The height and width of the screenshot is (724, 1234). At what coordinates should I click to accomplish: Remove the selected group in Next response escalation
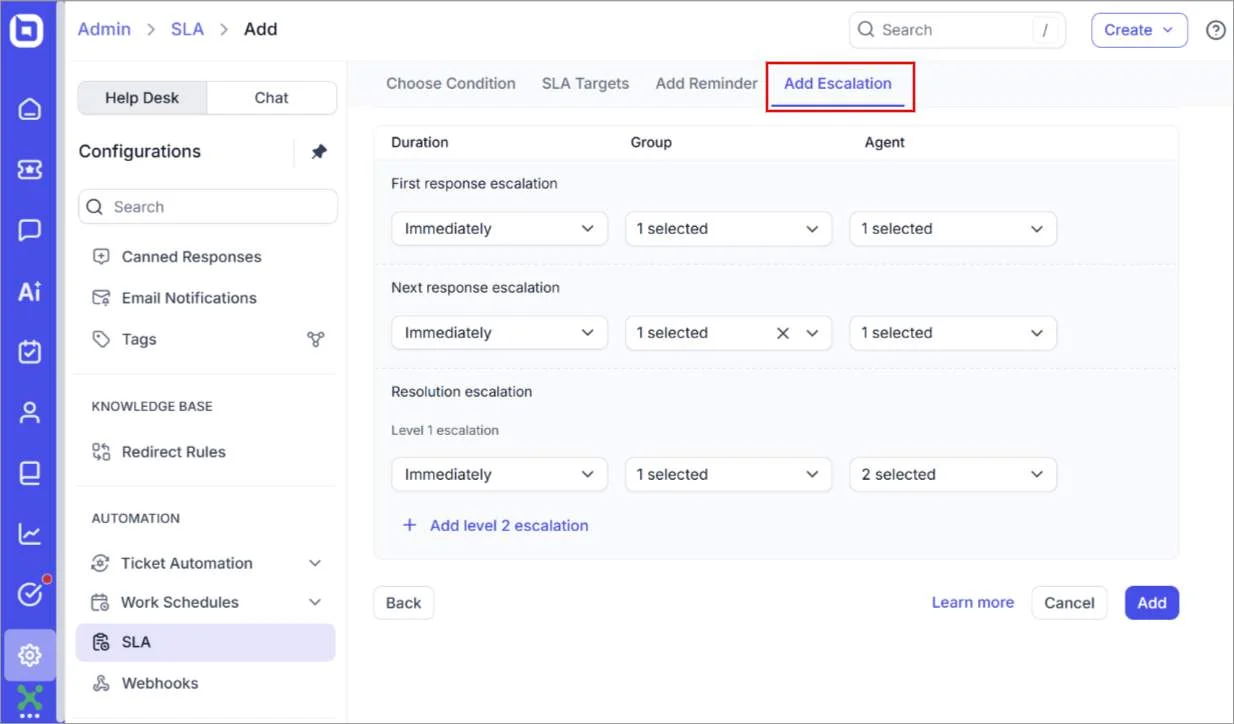[785, 332]
